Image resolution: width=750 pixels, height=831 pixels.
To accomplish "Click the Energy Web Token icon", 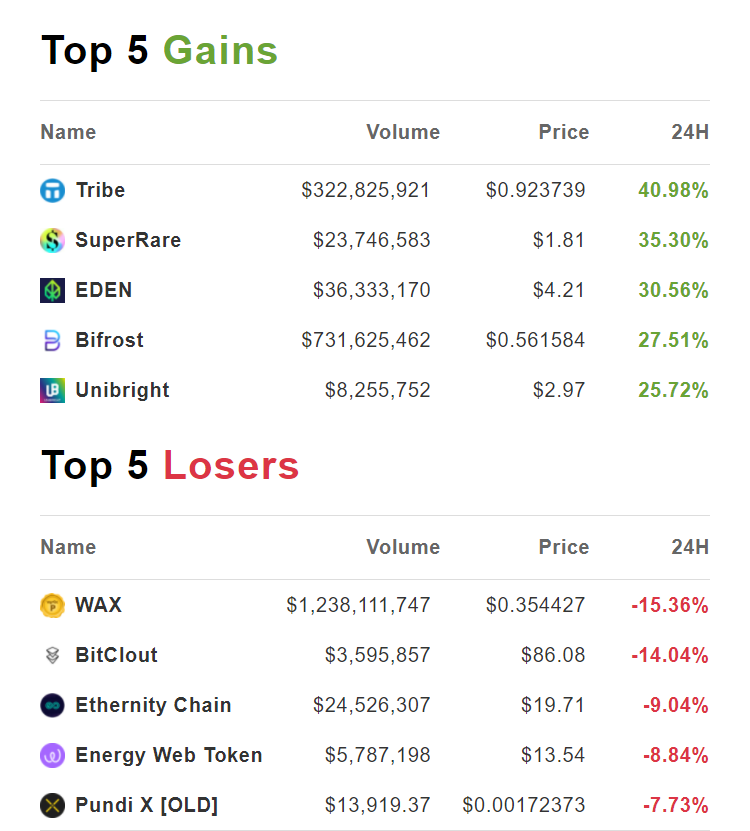I will coord(52,755).
